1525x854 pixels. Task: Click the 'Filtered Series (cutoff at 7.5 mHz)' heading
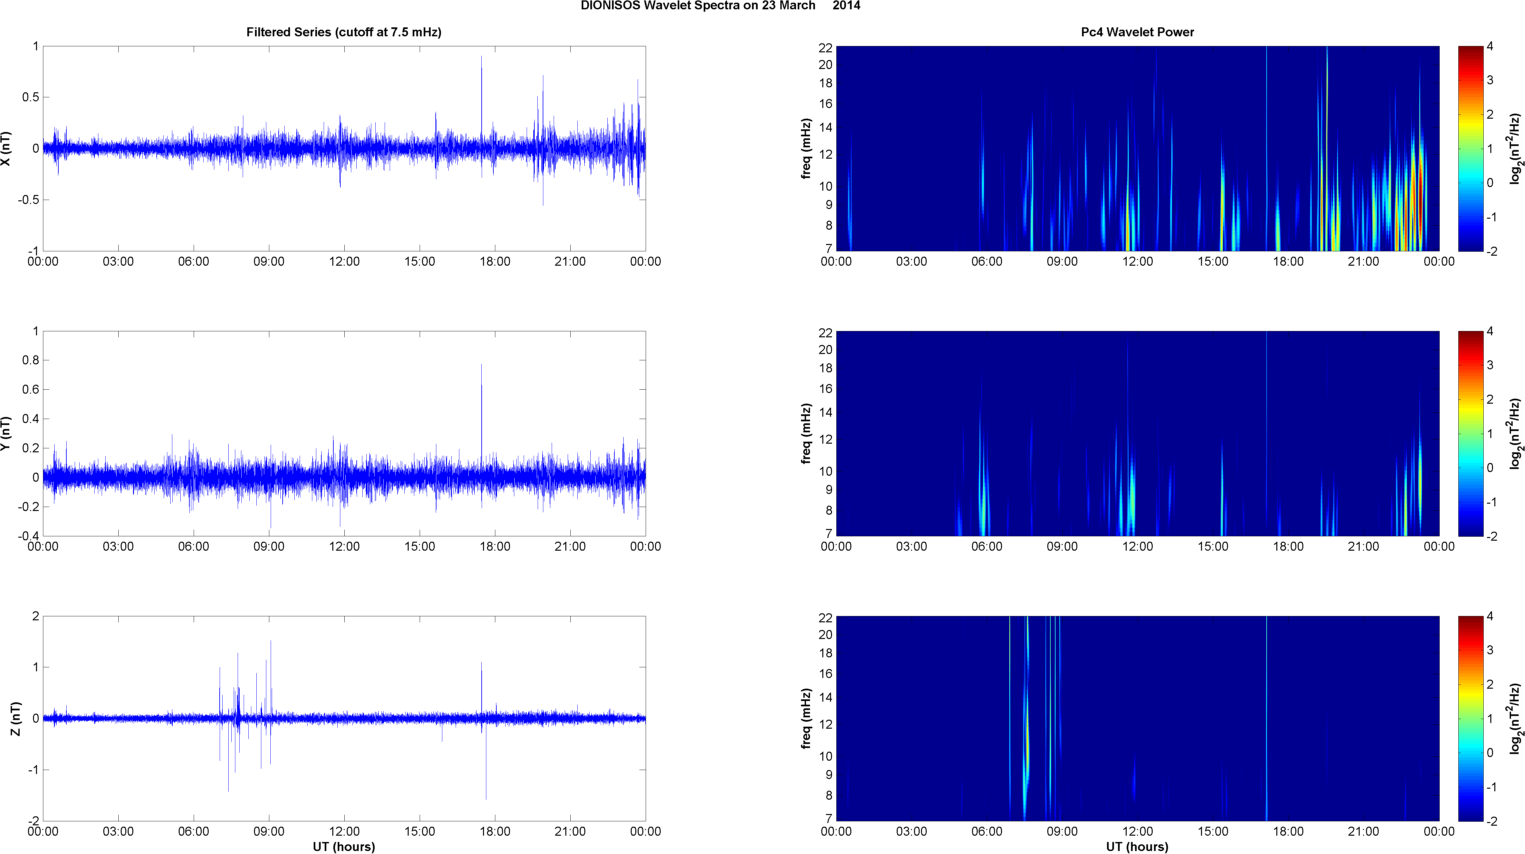[x=344, y=32]
